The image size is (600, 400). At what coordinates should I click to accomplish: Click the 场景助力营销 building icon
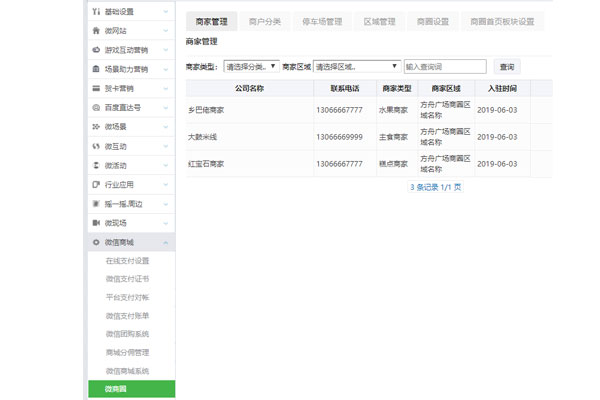[x=96, y=69]
